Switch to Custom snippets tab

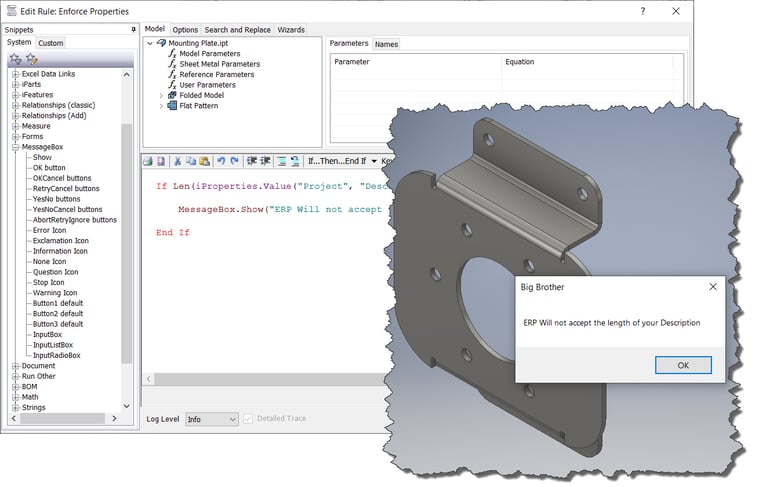coord(51,43)
